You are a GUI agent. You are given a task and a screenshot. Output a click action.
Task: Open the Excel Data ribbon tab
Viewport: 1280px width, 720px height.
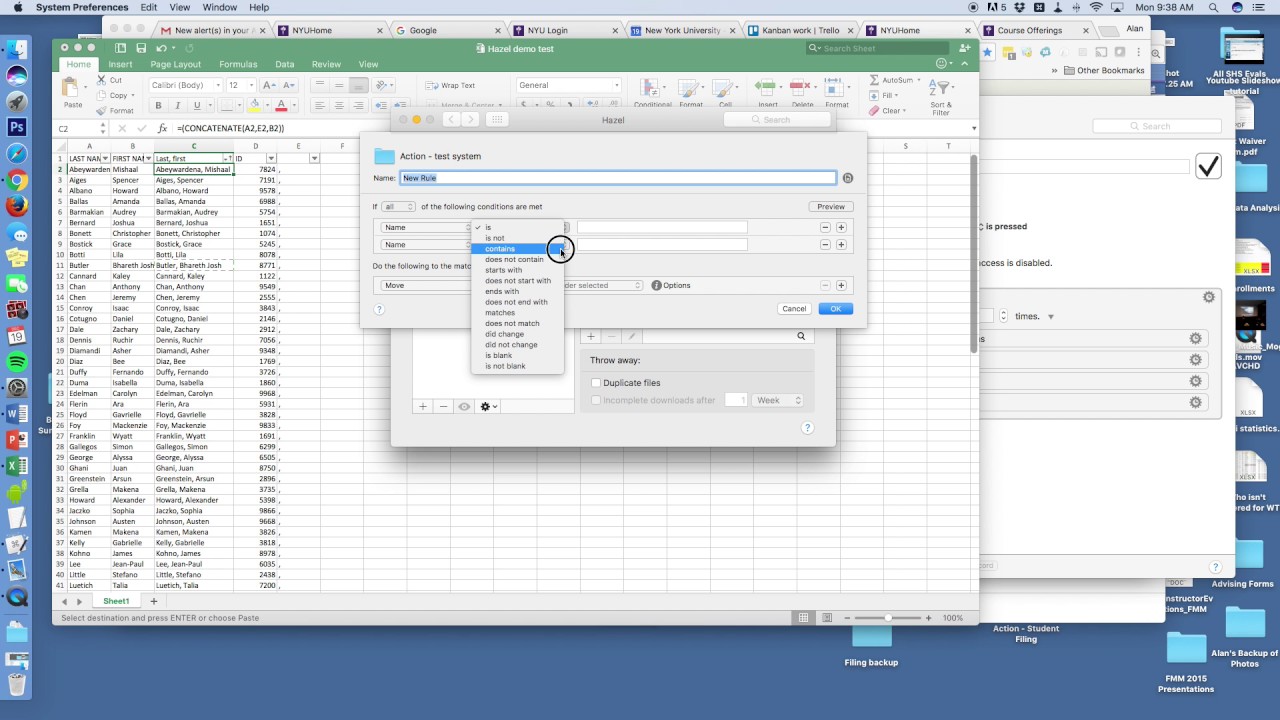pos(285,64)
